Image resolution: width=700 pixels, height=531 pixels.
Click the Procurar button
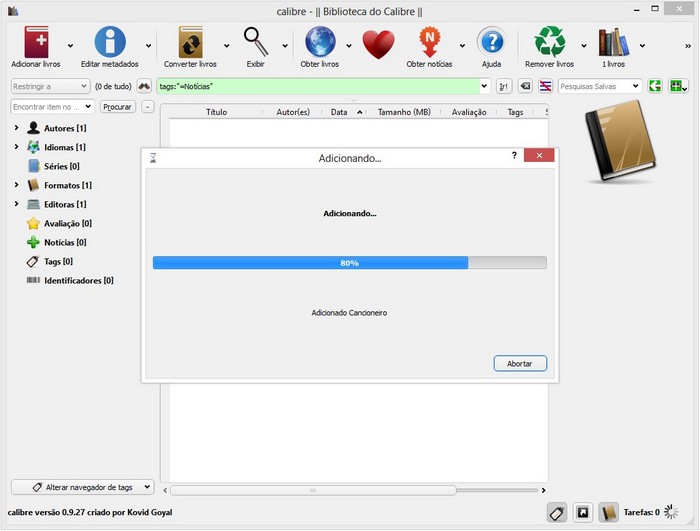click(117, 107)
